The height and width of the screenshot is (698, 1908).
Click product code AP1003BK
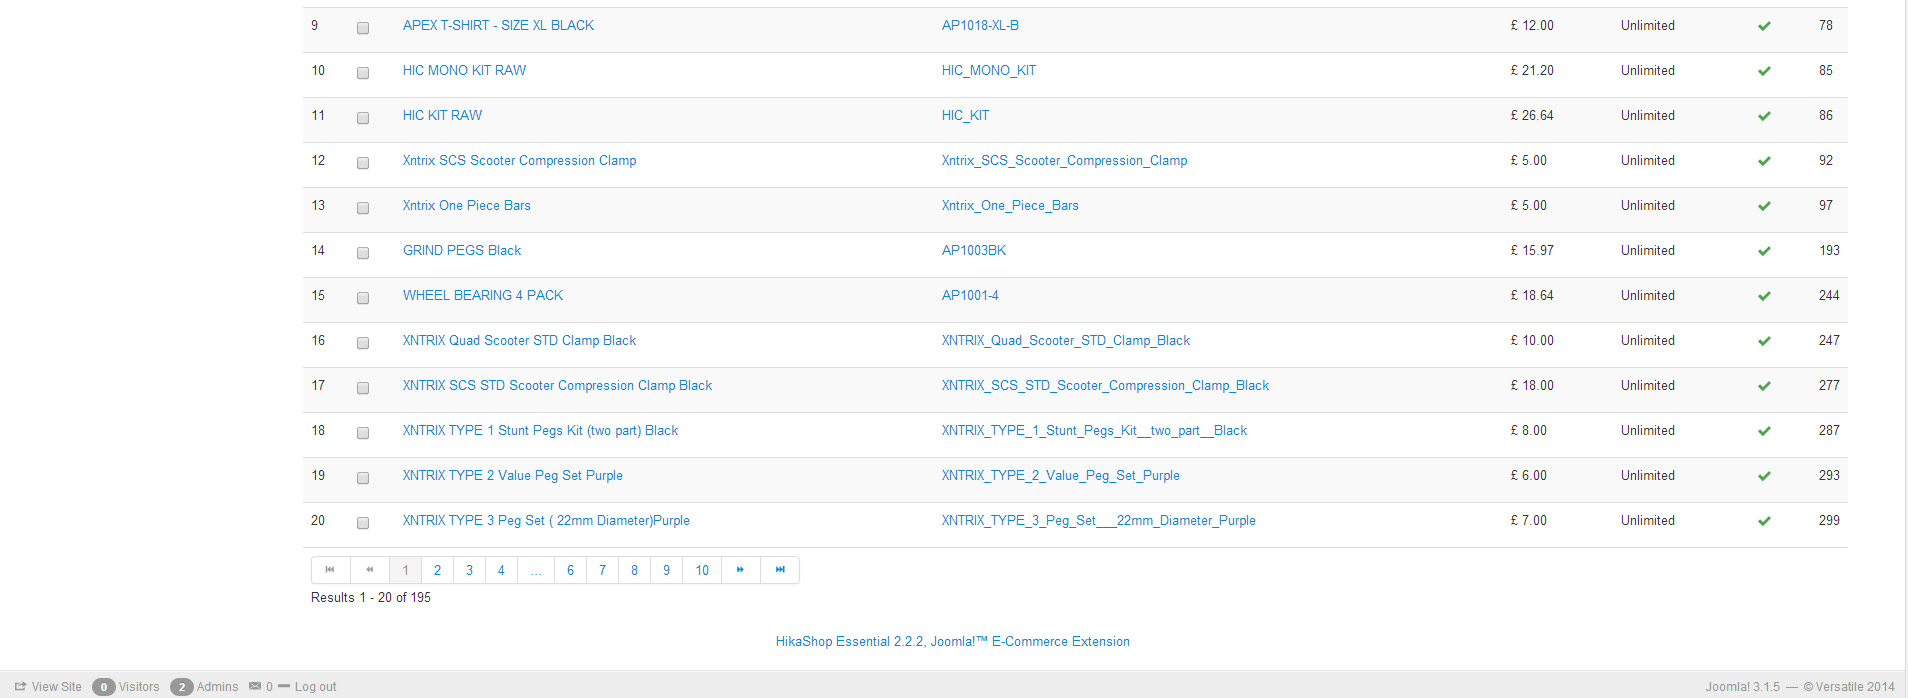974,250
